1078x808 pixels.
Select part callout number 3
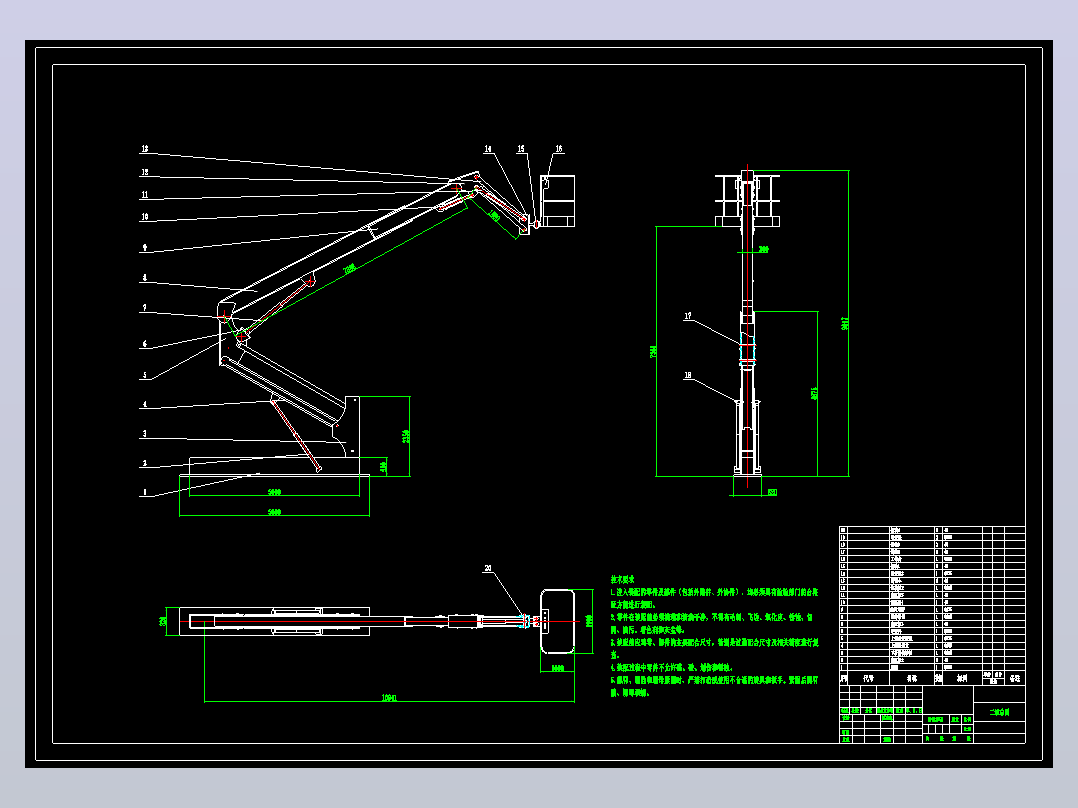point(144,434)
